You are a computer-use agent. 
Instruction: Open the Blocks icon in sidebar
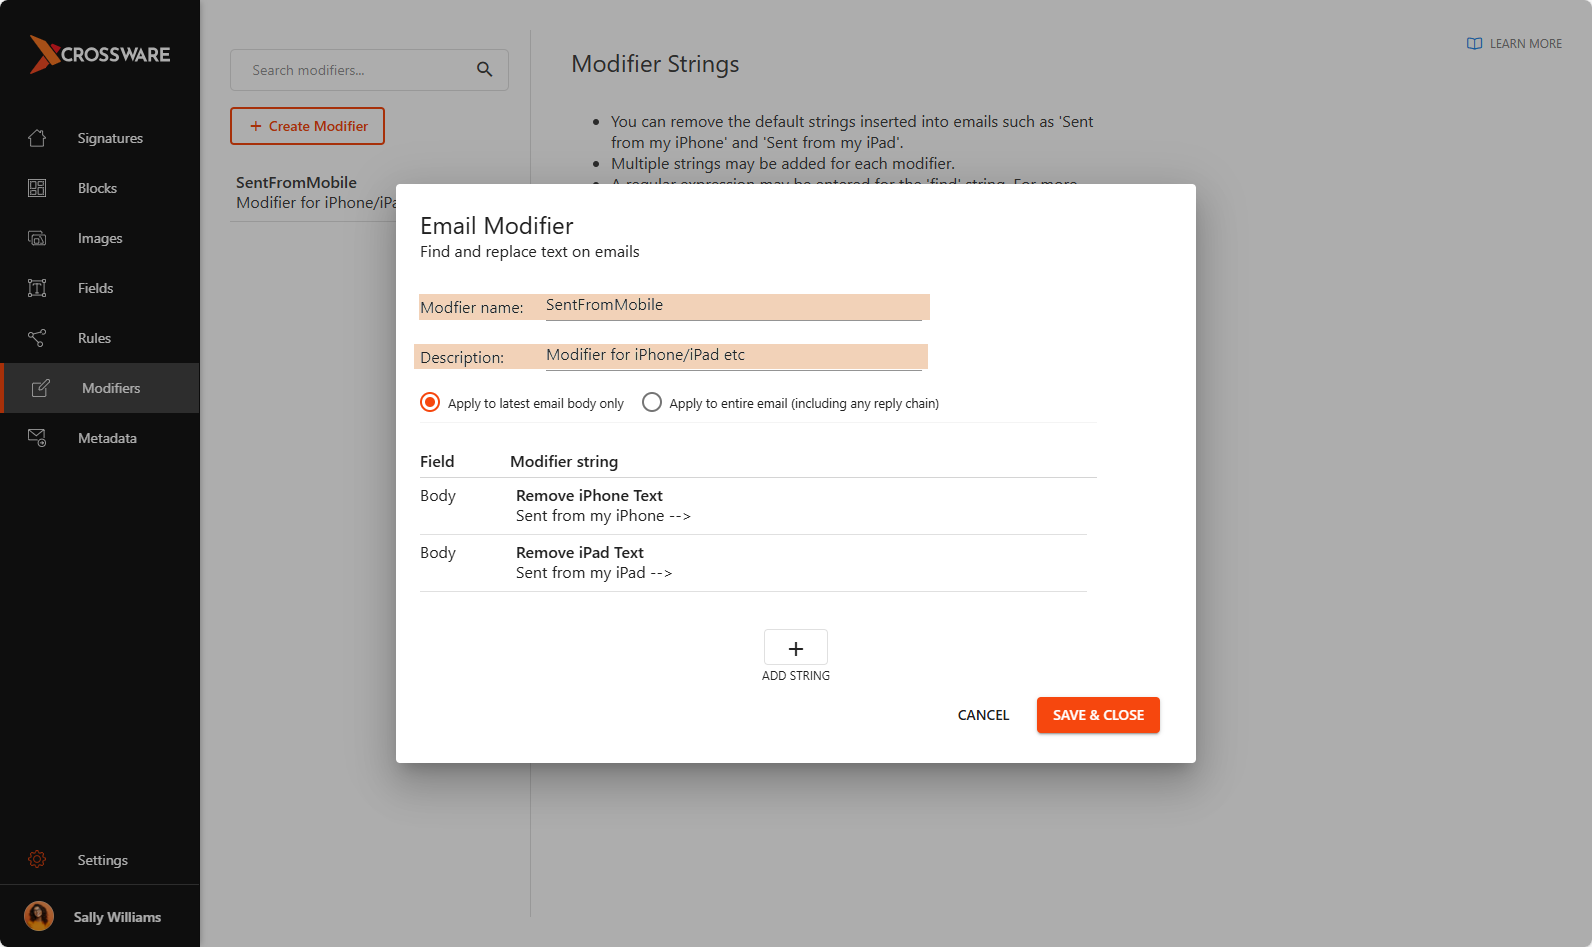coord(37,188)
